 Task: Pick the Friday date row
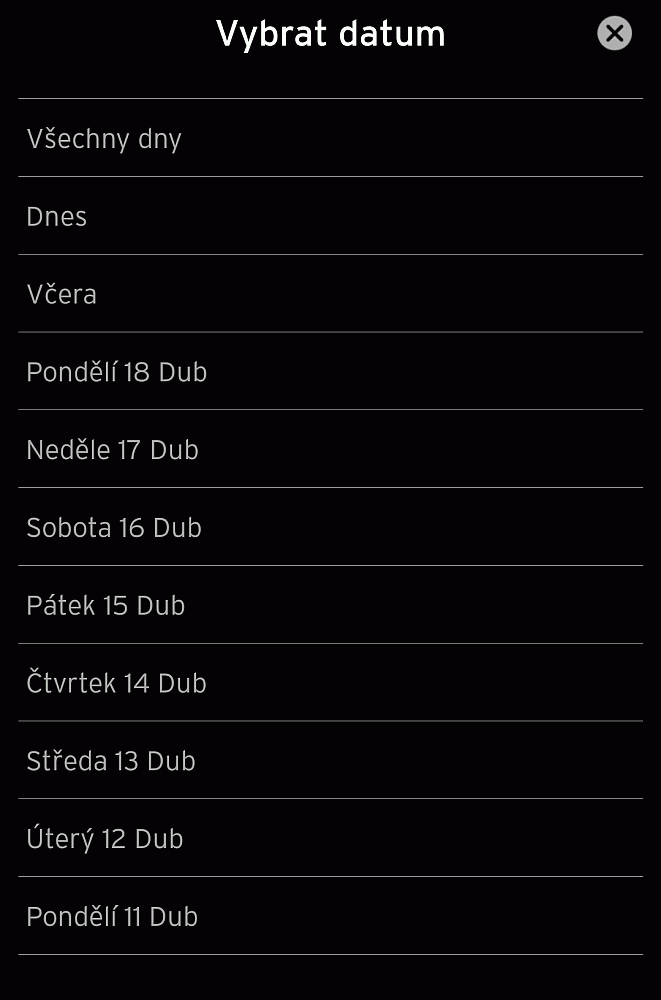(x=330, y=606)
